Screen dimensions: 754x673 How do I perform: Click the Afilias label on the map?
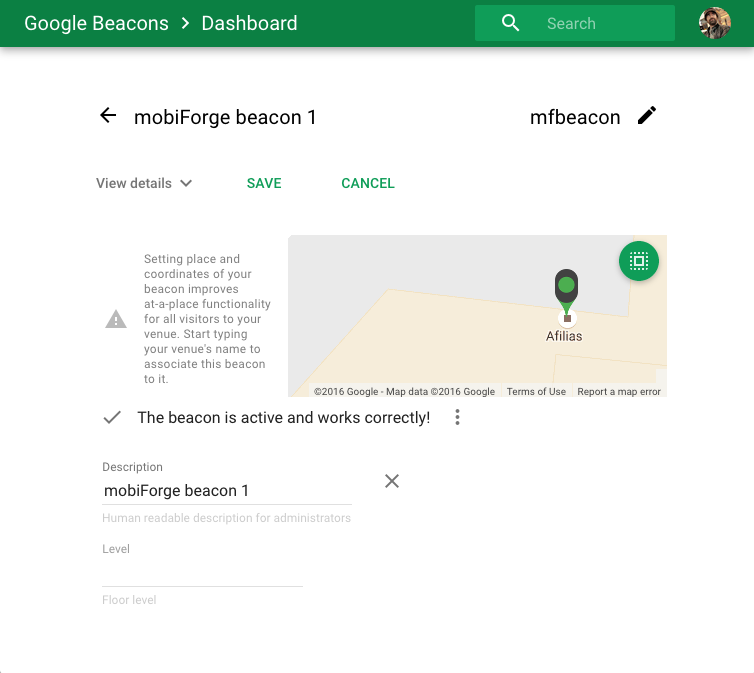coord(564,336)
